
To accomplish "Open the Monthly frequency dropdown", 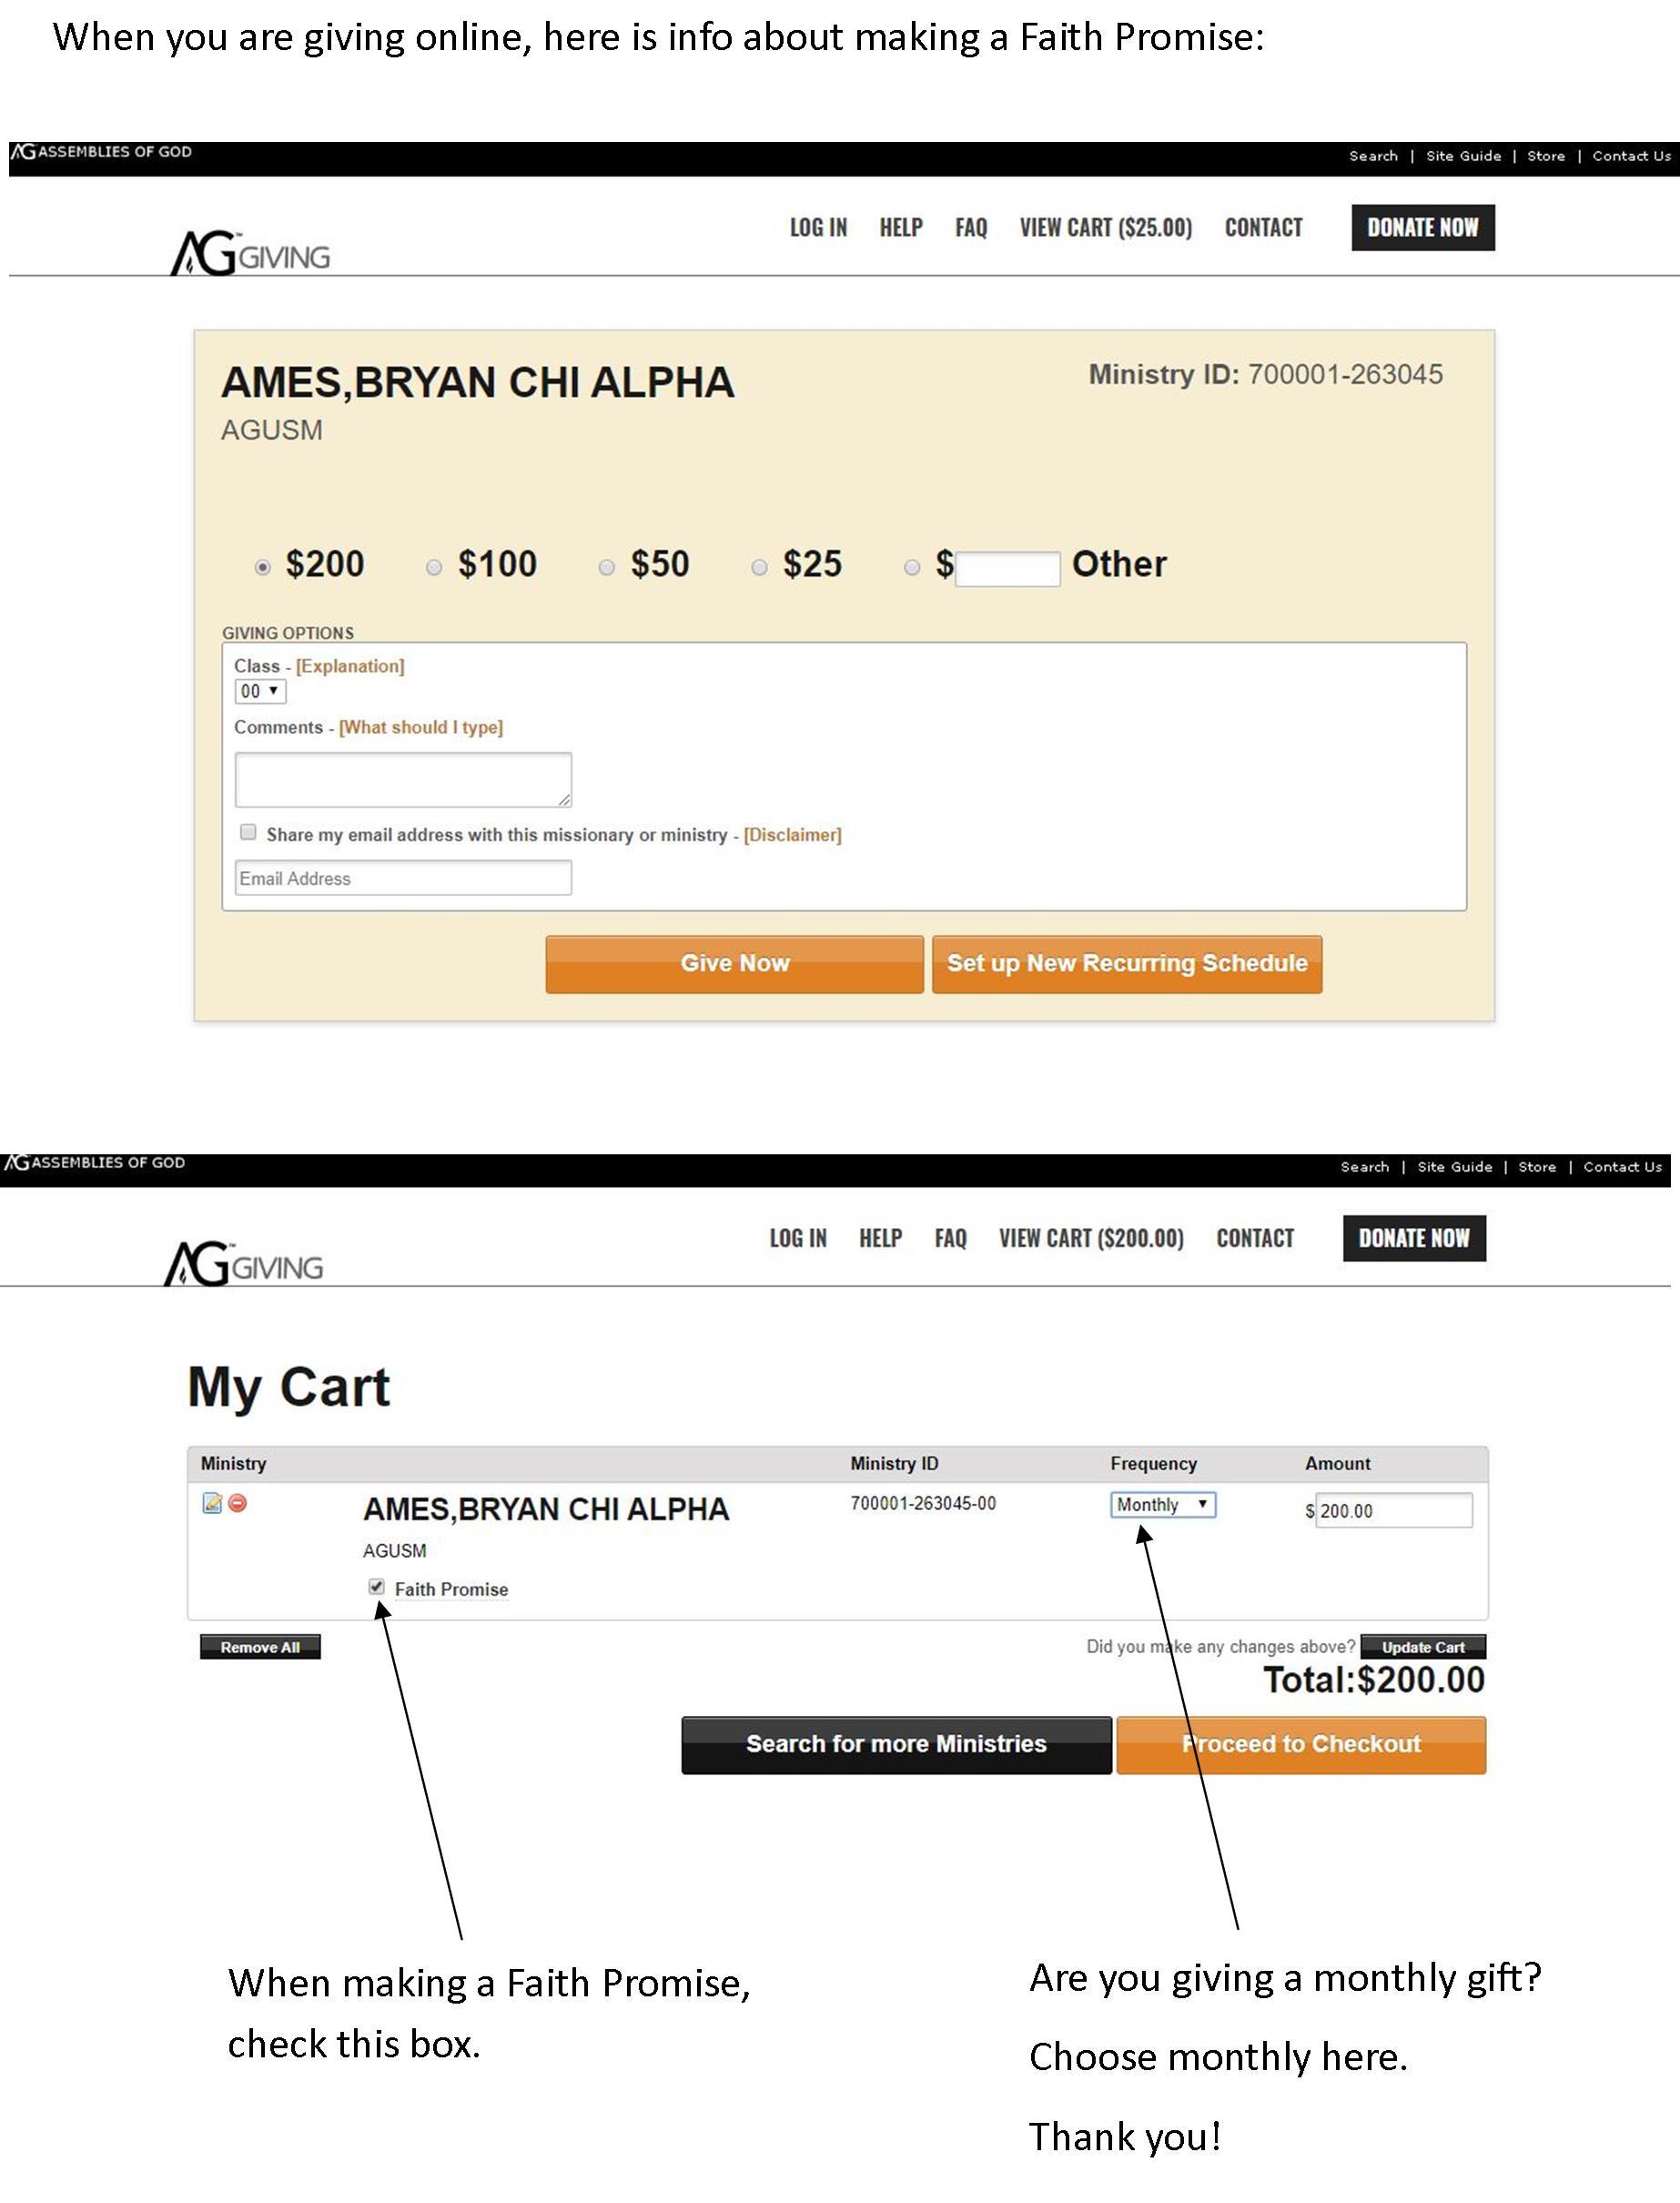I will point(1163,1504).
